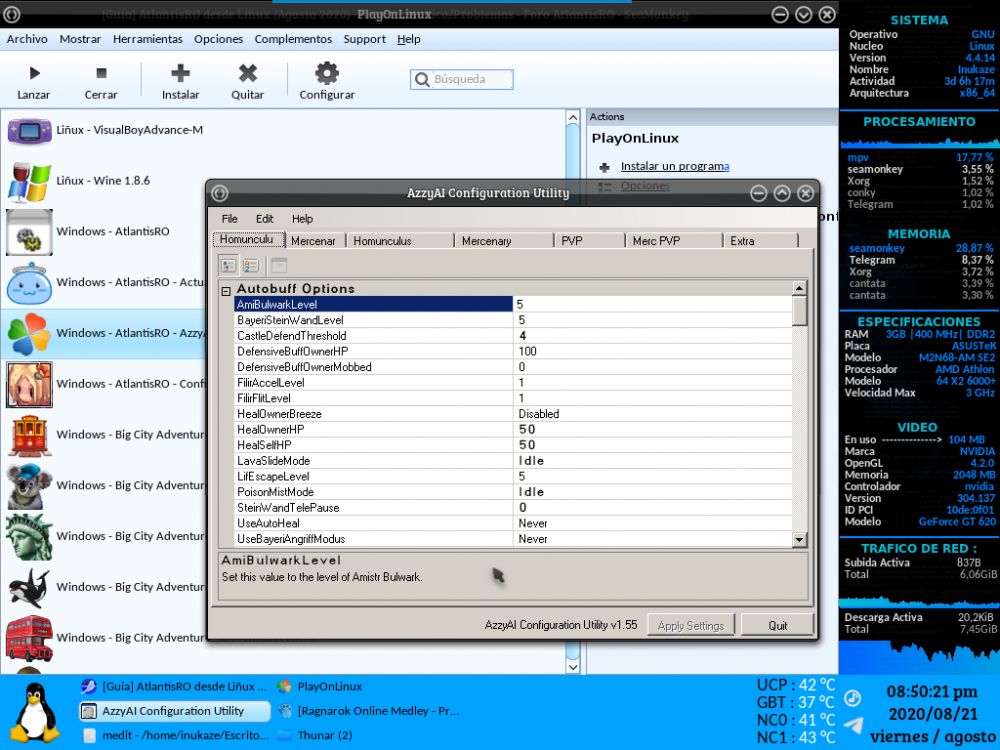The image size is (1000, 750).
Task: Click the Telegram tray icon
Action: (853, 725)
